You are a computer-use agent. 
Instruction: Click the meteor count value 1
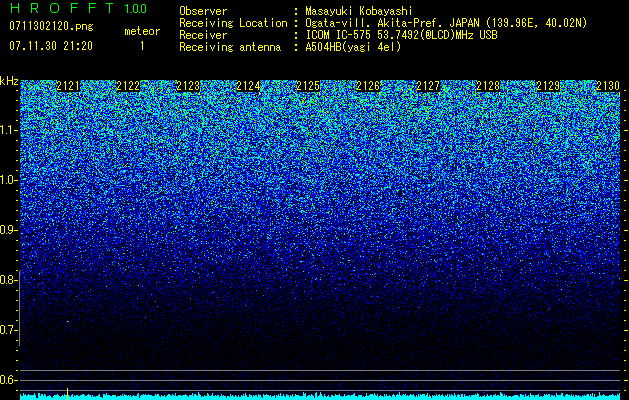pos(142,46)
